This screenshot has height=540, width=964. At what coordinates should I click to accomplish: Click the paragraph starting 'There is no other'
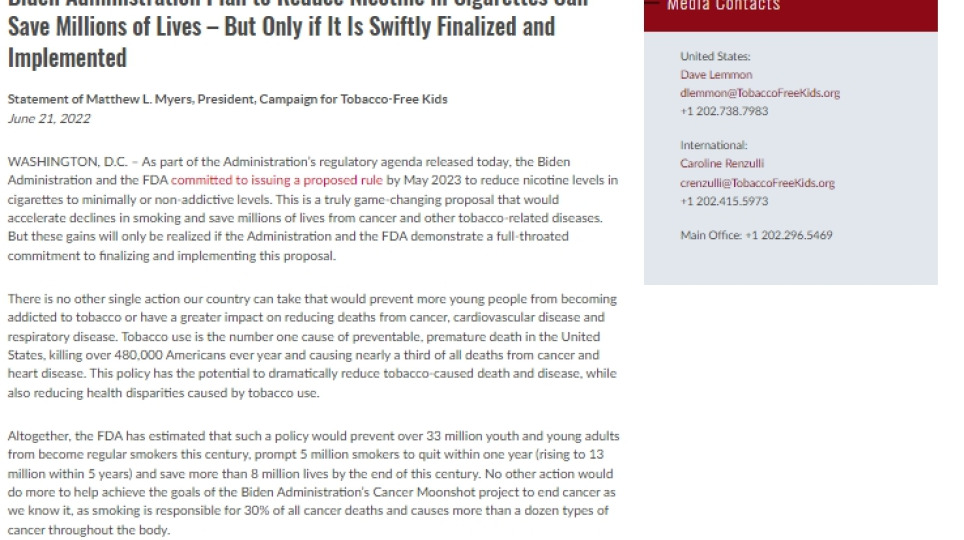312,345
